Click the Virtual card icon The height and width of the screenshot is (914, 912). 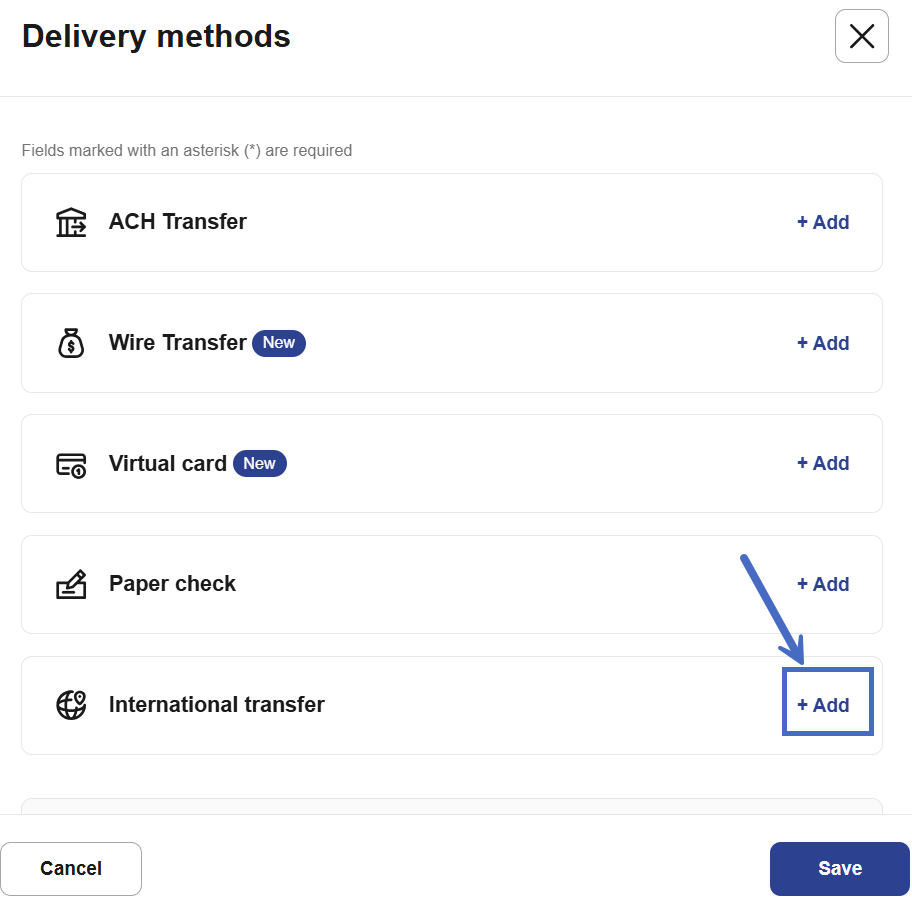pyautogui.click(x=71, y=464)
